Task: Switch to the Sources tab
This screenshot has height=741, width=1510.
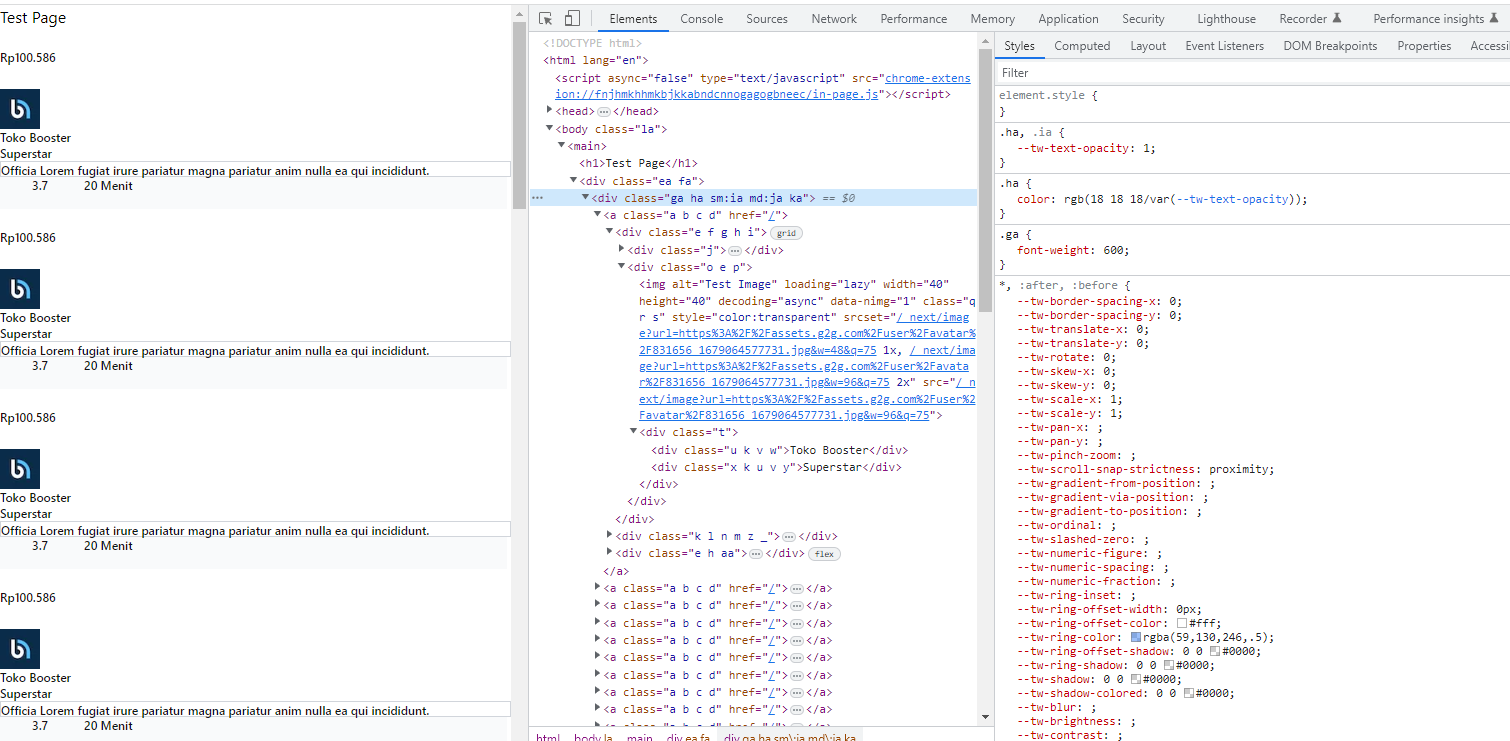Action: click(767, 19)
